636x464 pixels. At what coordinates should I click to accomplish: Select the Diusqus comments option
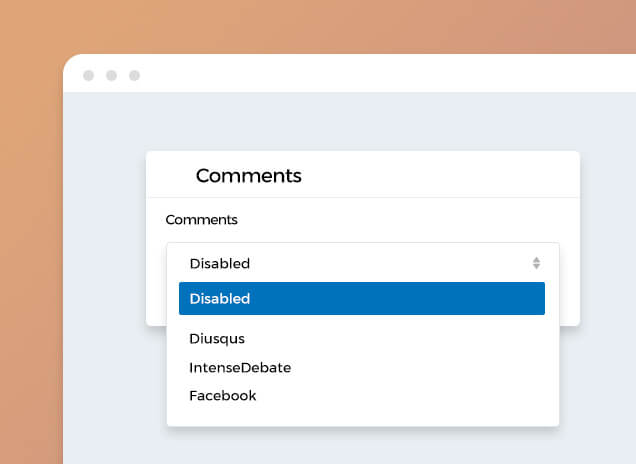(217, 339)
